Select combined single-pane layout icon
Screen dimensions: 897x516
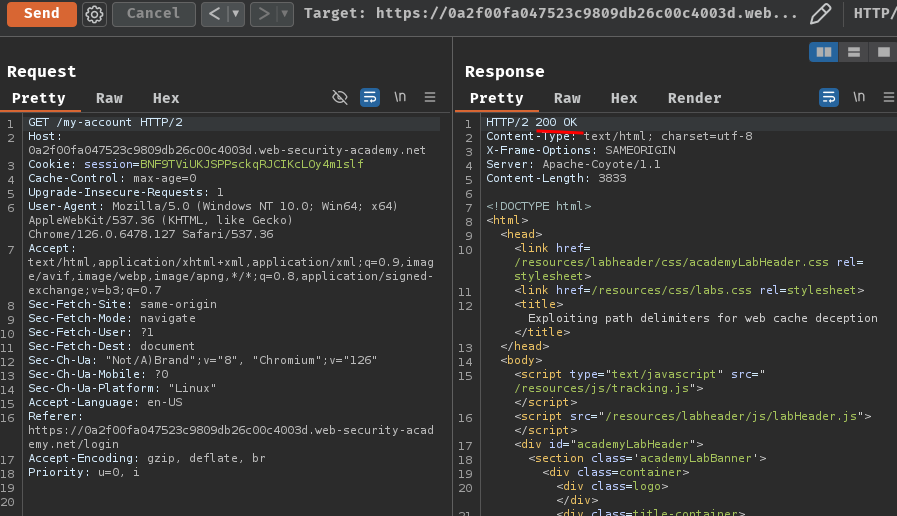[883, 52]
